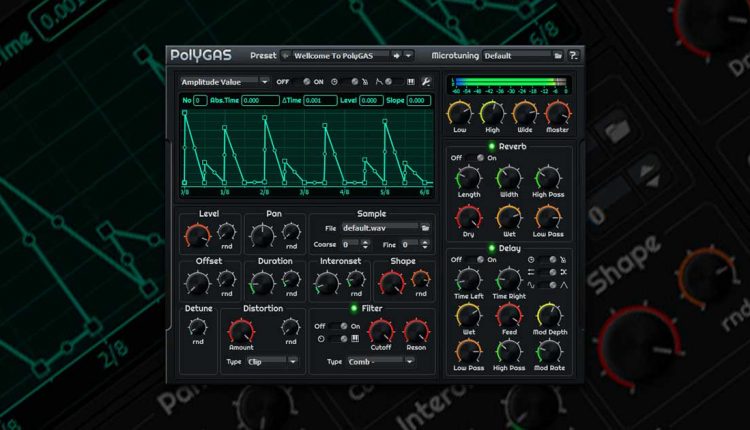750x430 pixels.
Task: Toggle the Delay sine/triangle modulation switch
Action: (547, 285)
